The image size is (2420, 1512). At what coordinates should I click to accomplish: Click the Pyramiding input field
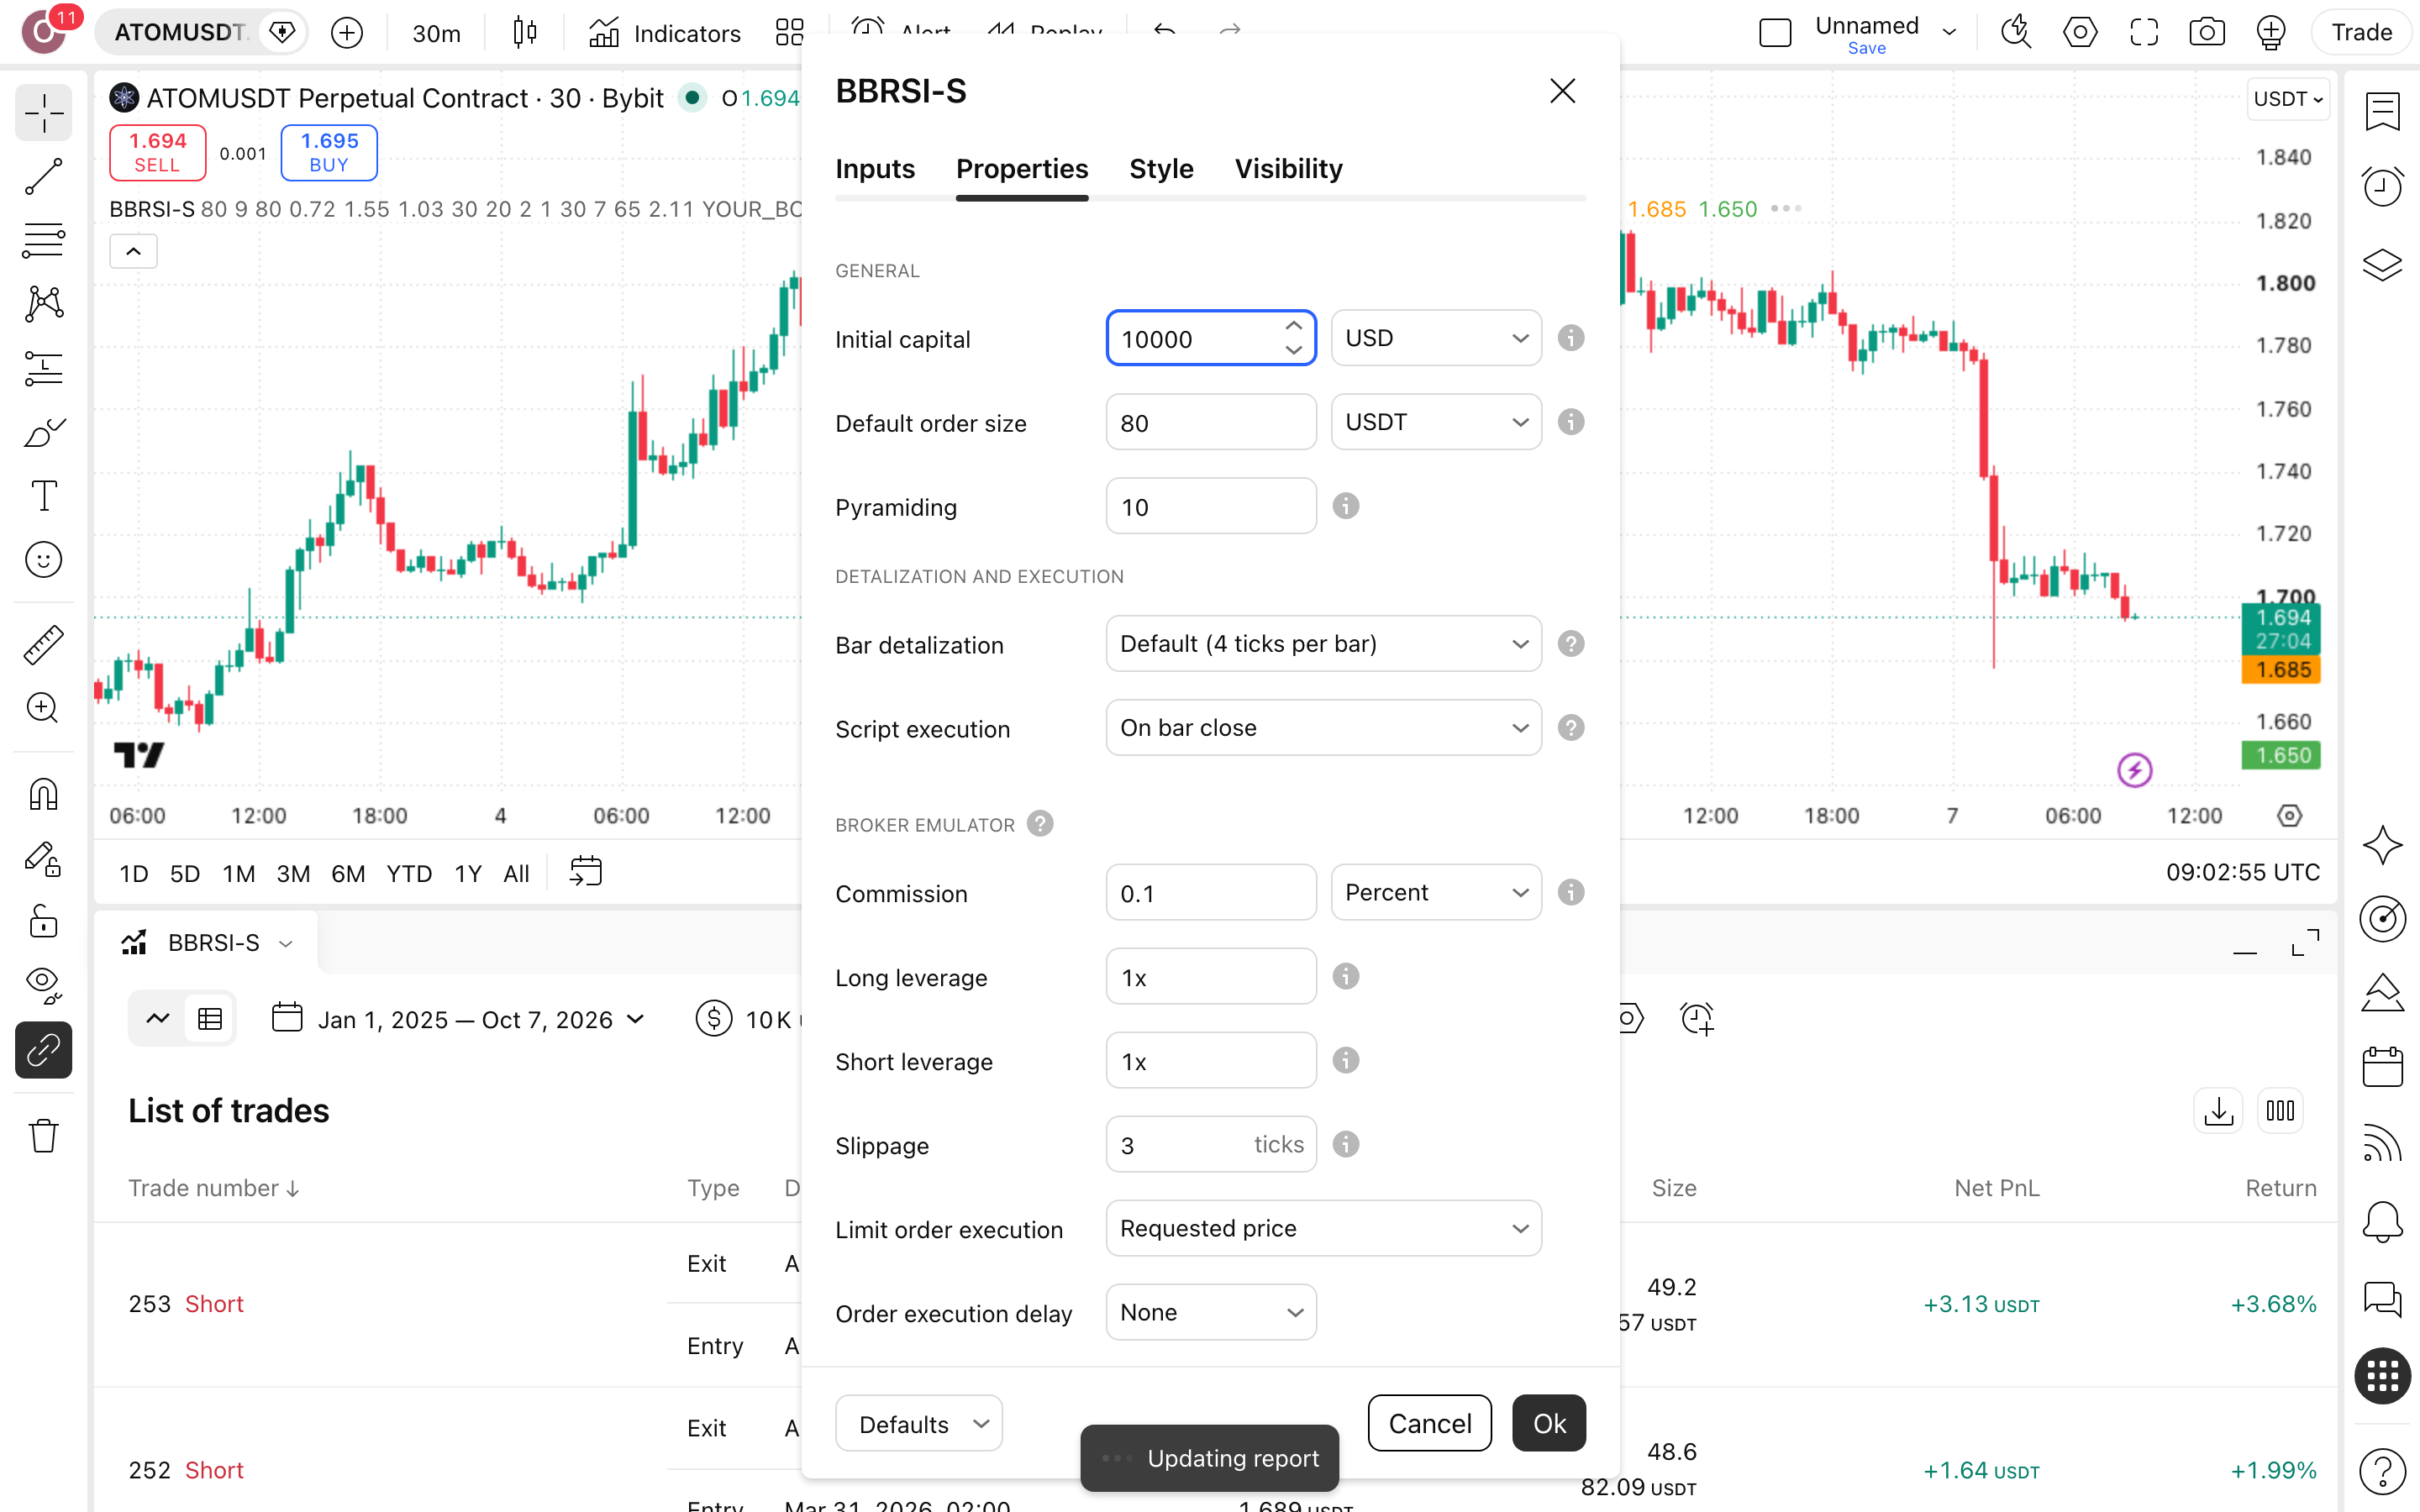1211,506
